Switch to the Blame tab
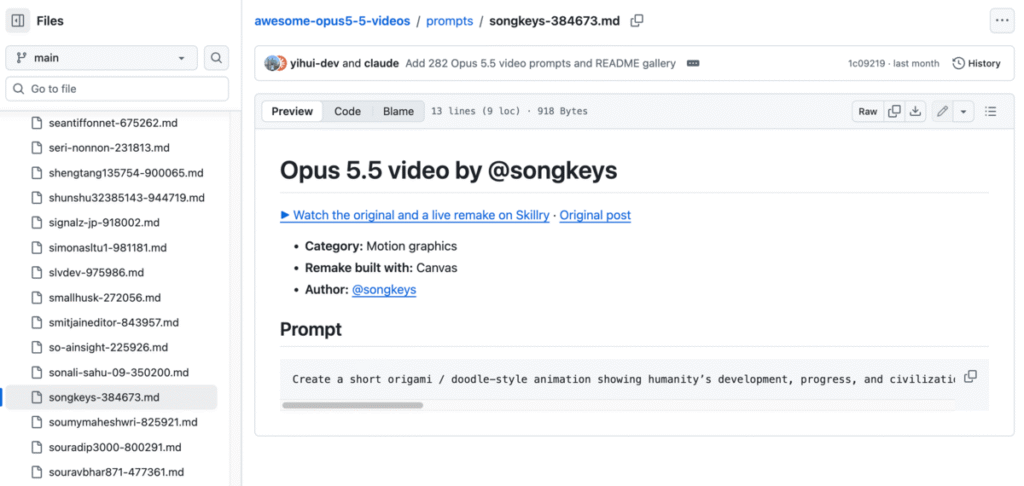 (398, 111)
